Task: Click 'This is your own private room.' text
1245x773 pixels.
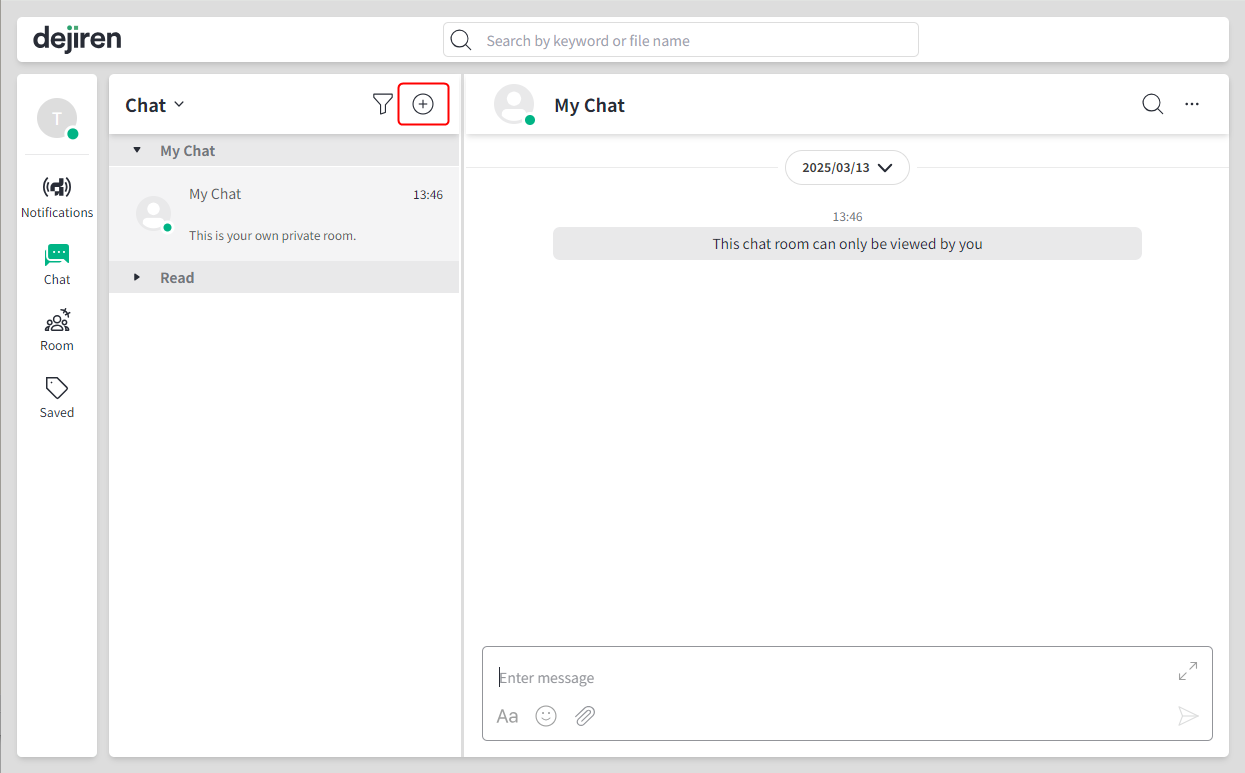Action: (x=273, y=236)
